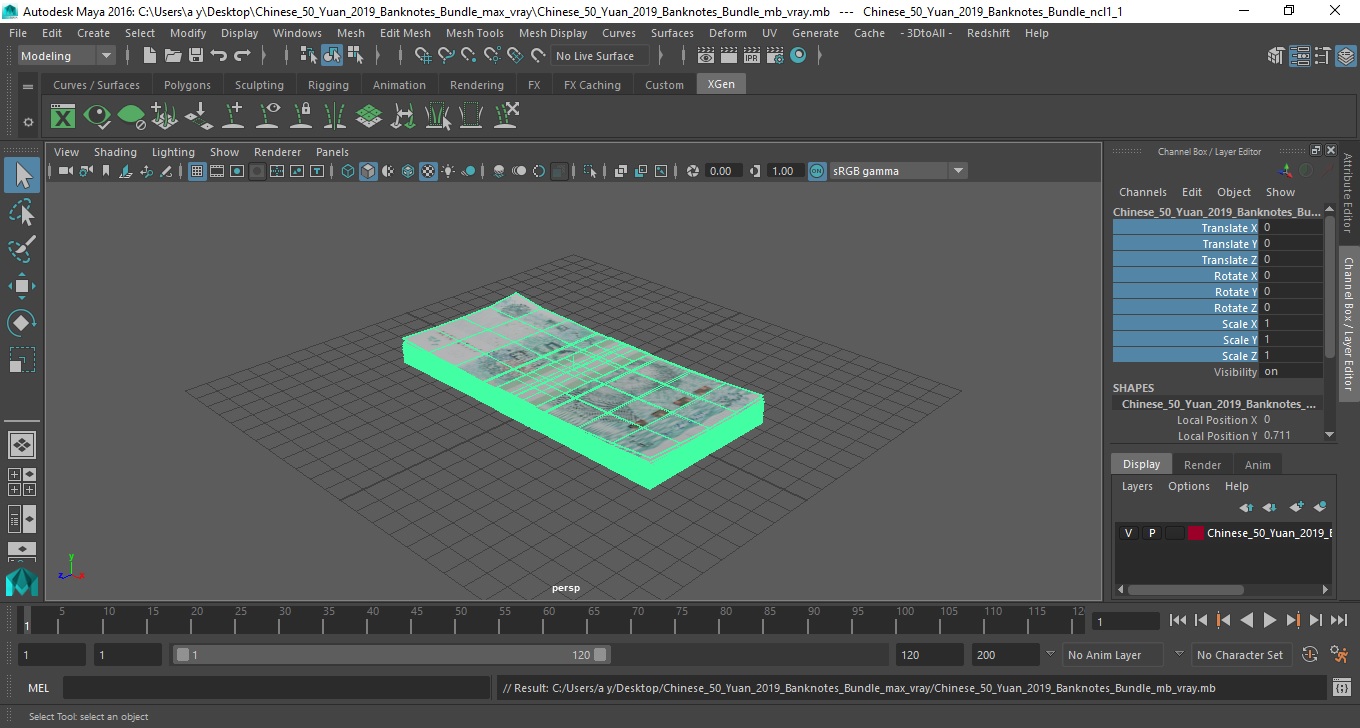Switch to the Rigging shelf tab
This screenshot has height=728, width=1360.
pos(328,85)
